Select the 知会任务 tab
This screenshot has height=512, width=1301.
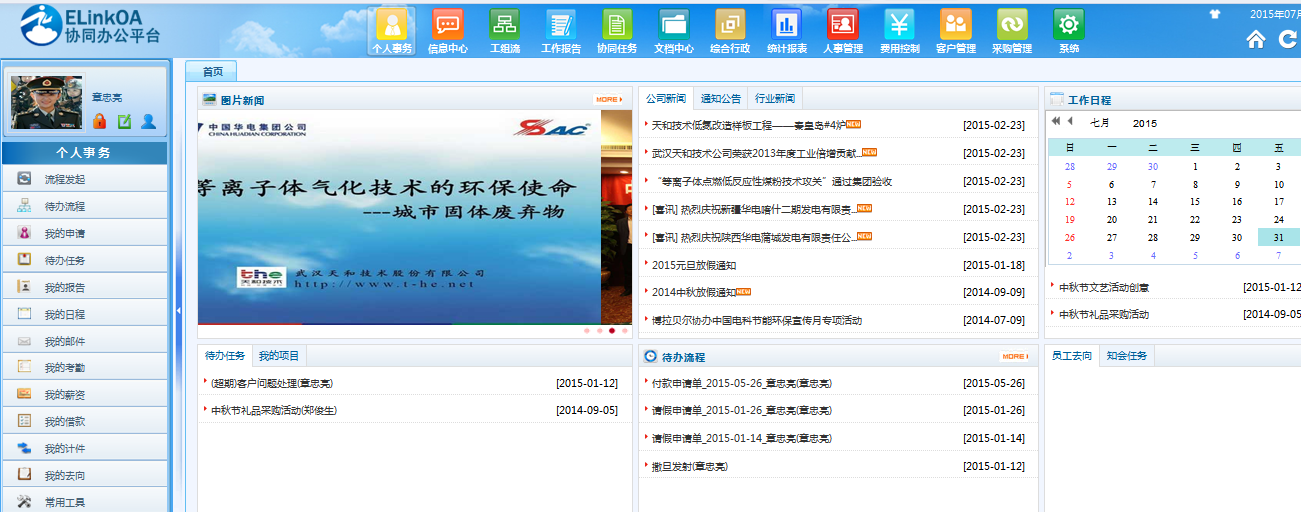[x=1127, y=356]
